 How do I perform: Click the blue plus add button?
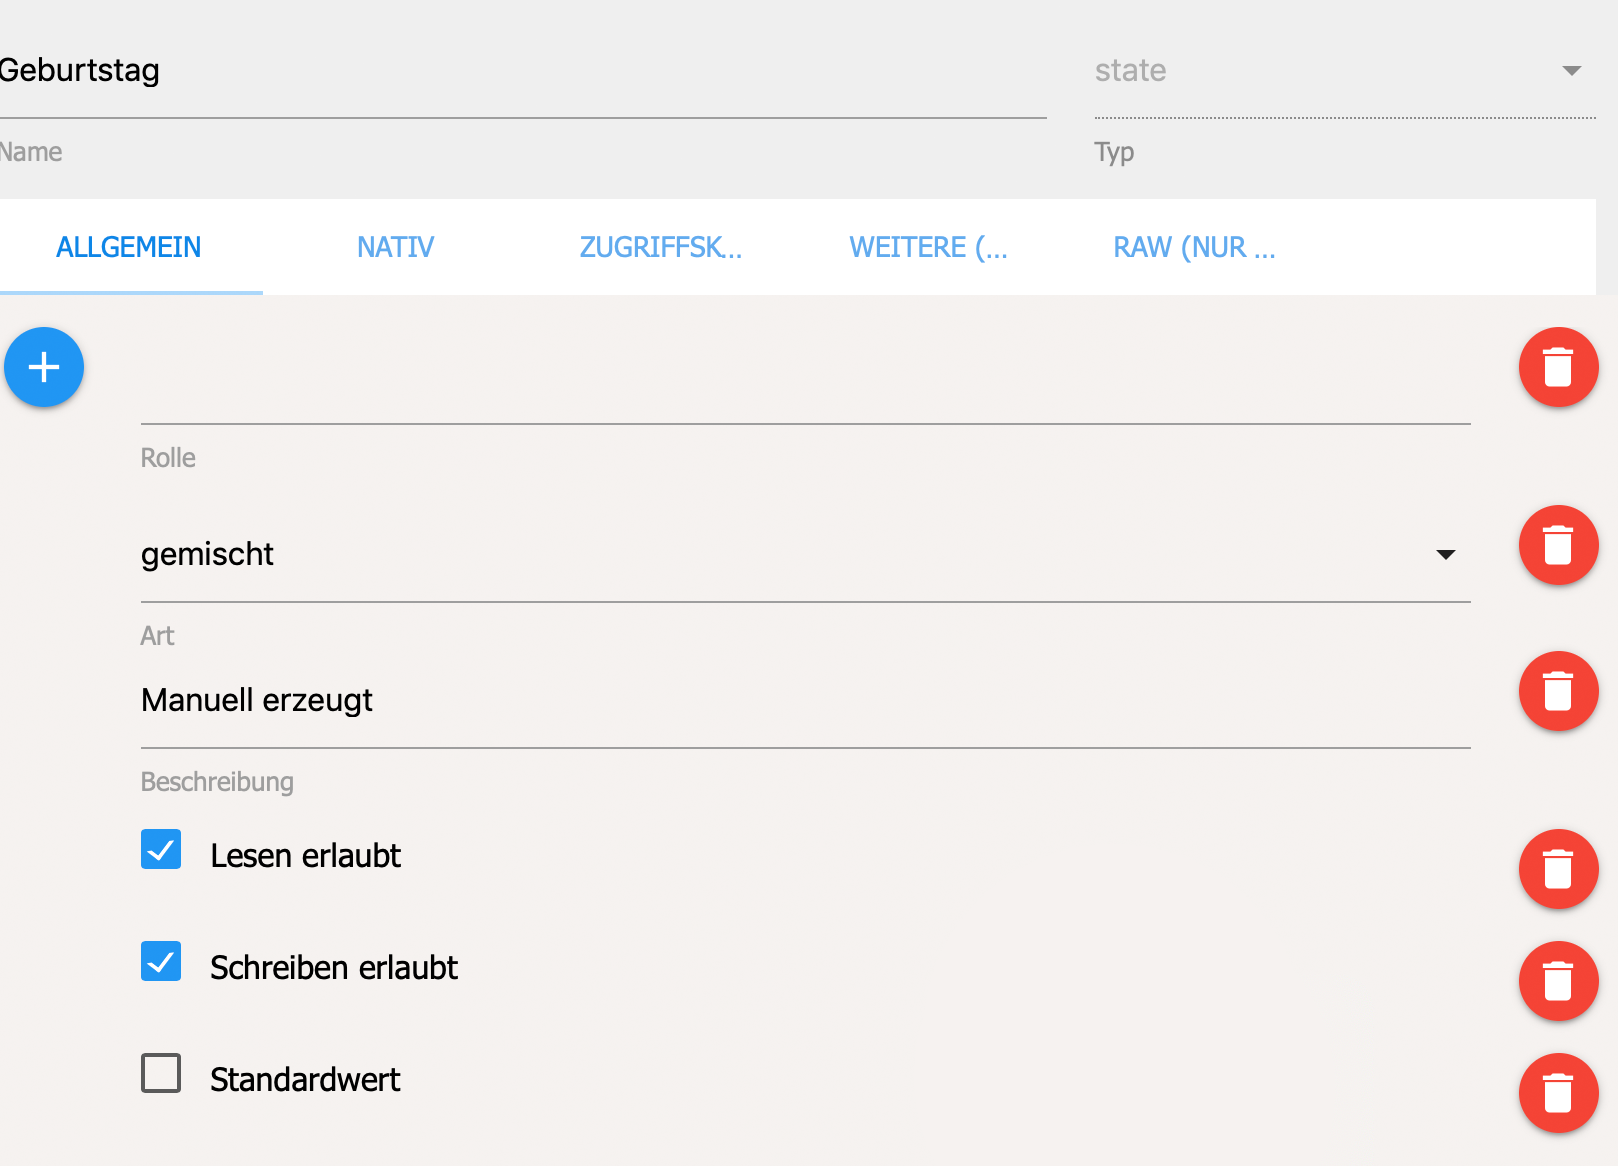[x=44, y=367]
